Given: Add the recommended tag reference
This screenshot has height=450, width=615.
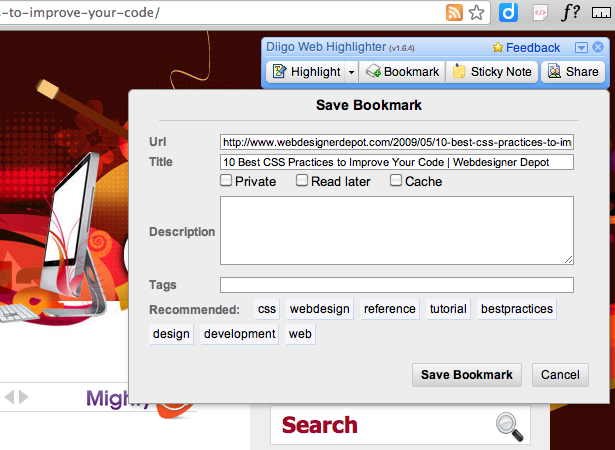Looking at the screenshot, I should pos(389,309).
